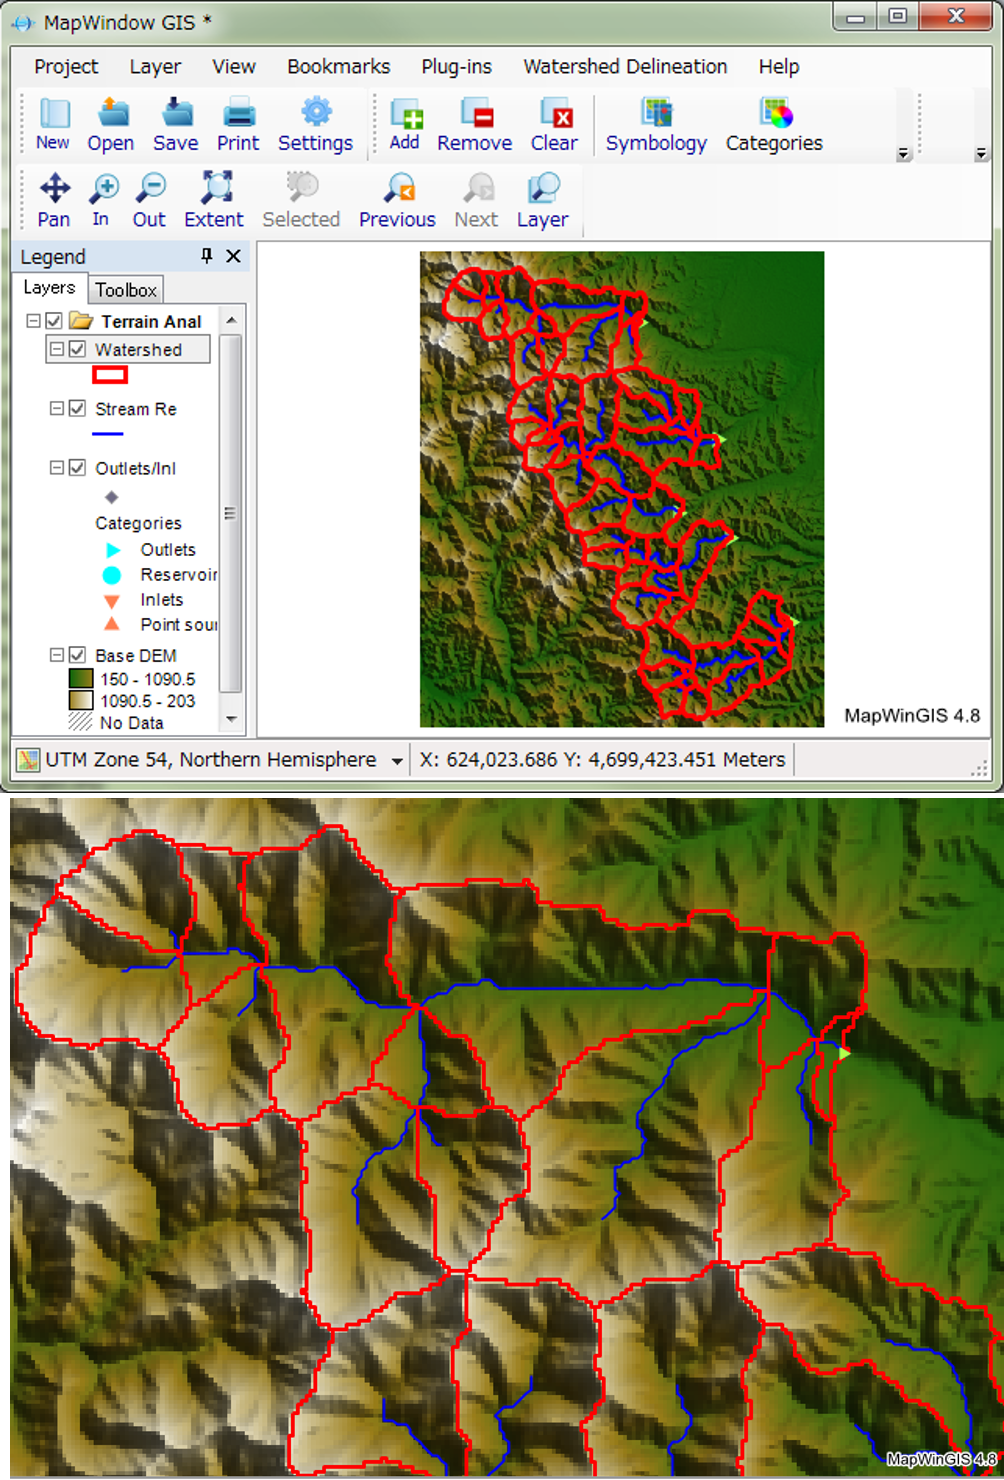The width and height of the screenshot is (1004, 1480).
Task: Click the Outlets cyan triangle symbol
Action: tap(112, 550)
